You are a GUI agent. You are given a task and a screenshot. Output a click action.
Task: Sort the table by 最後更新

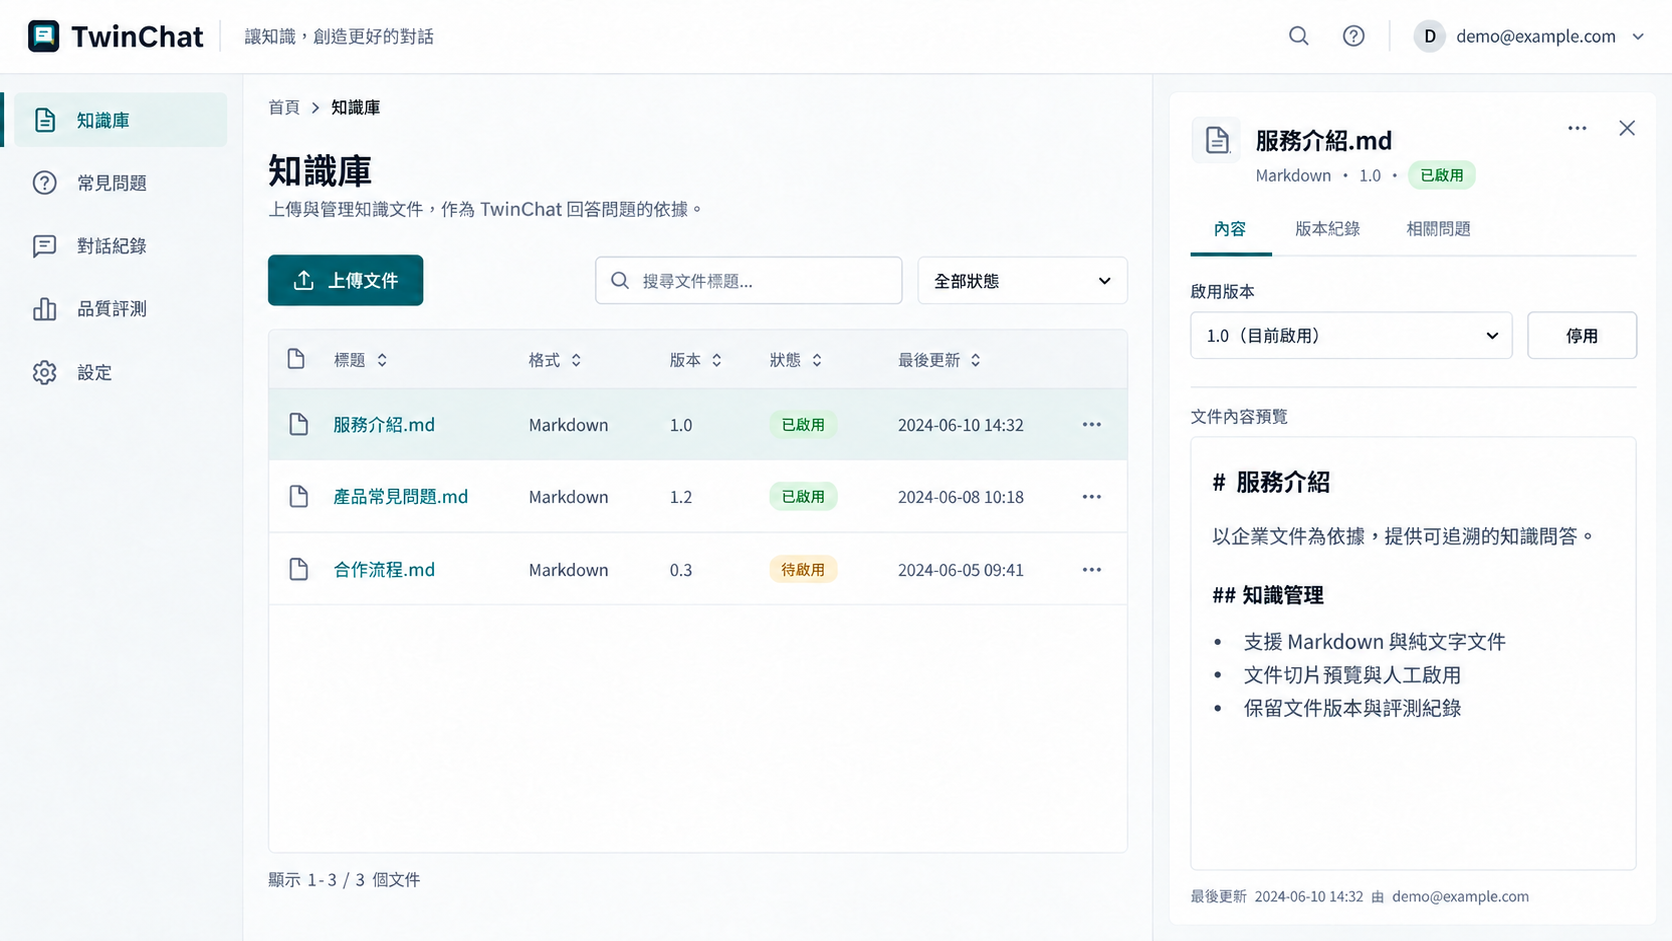click(x=939, y=360)
